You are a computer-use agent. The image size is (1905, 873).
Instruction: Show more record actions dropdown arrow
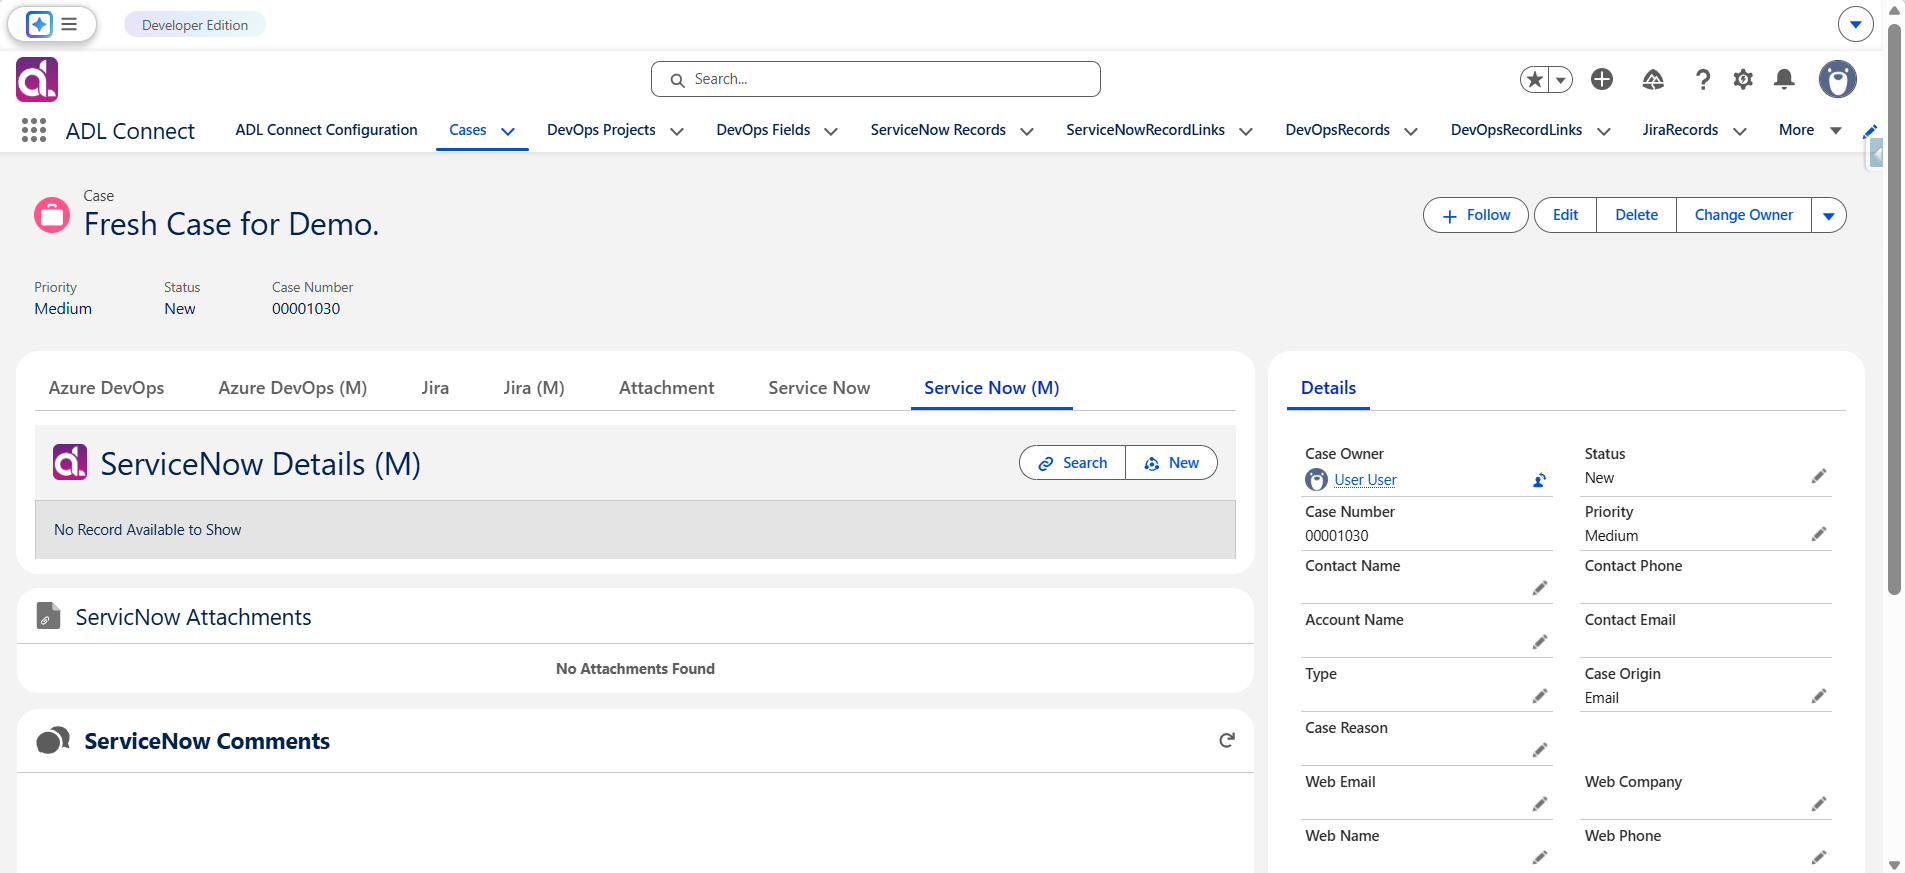(x=1829, y=215)
